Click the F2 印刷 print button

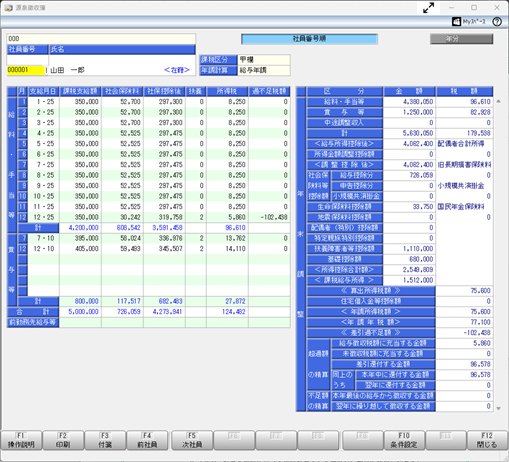pos(63,440)
